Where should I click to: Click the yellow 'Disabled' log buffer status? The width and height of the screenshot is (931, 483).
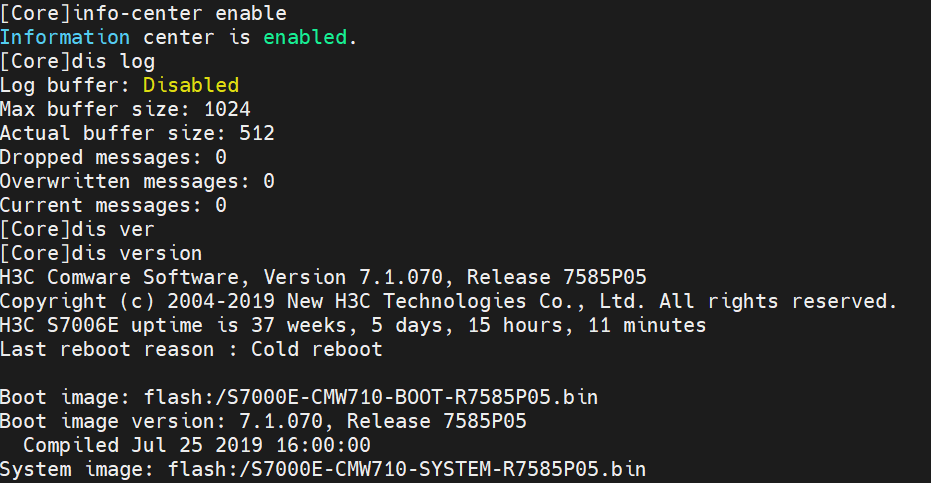(x=191, y=85)
